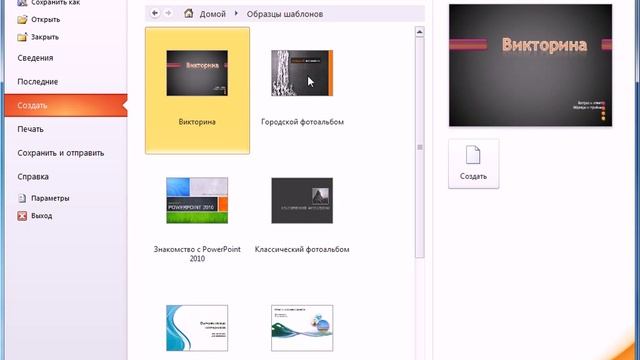The width and height of the screenshot is (640, 360).
Task: Click the Выход label
Action: tap(42, 216)
